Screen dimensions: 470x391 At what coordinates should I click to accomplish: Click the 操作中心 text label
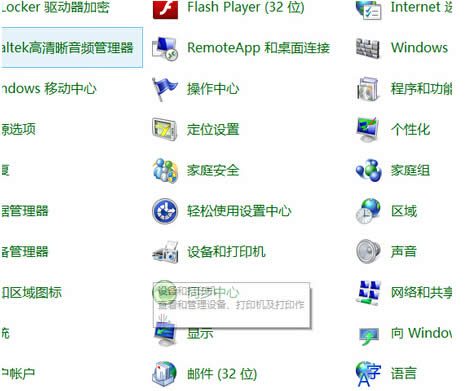213,89
